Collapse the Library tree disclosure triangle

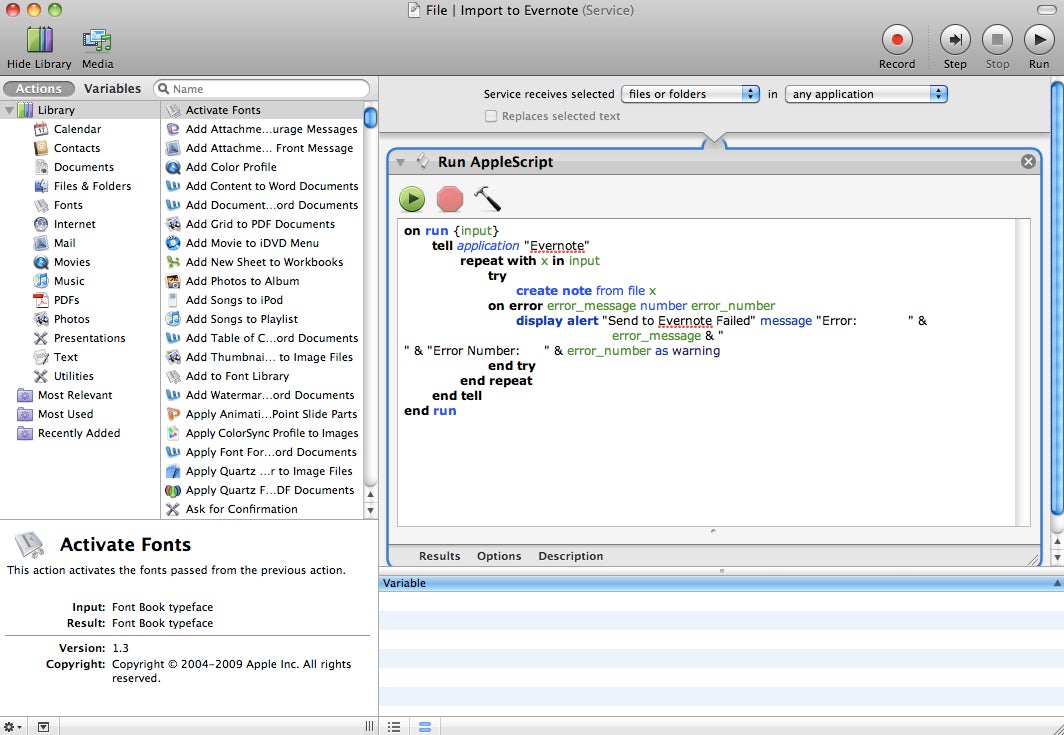coord(9,110)
